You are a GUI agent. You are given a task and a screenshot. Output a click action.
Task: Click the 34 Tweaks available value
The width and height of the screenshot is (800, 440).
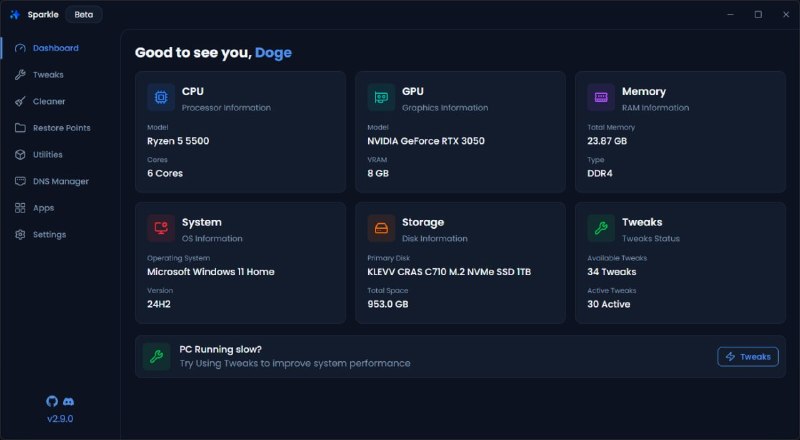click(x=612, y=272)
